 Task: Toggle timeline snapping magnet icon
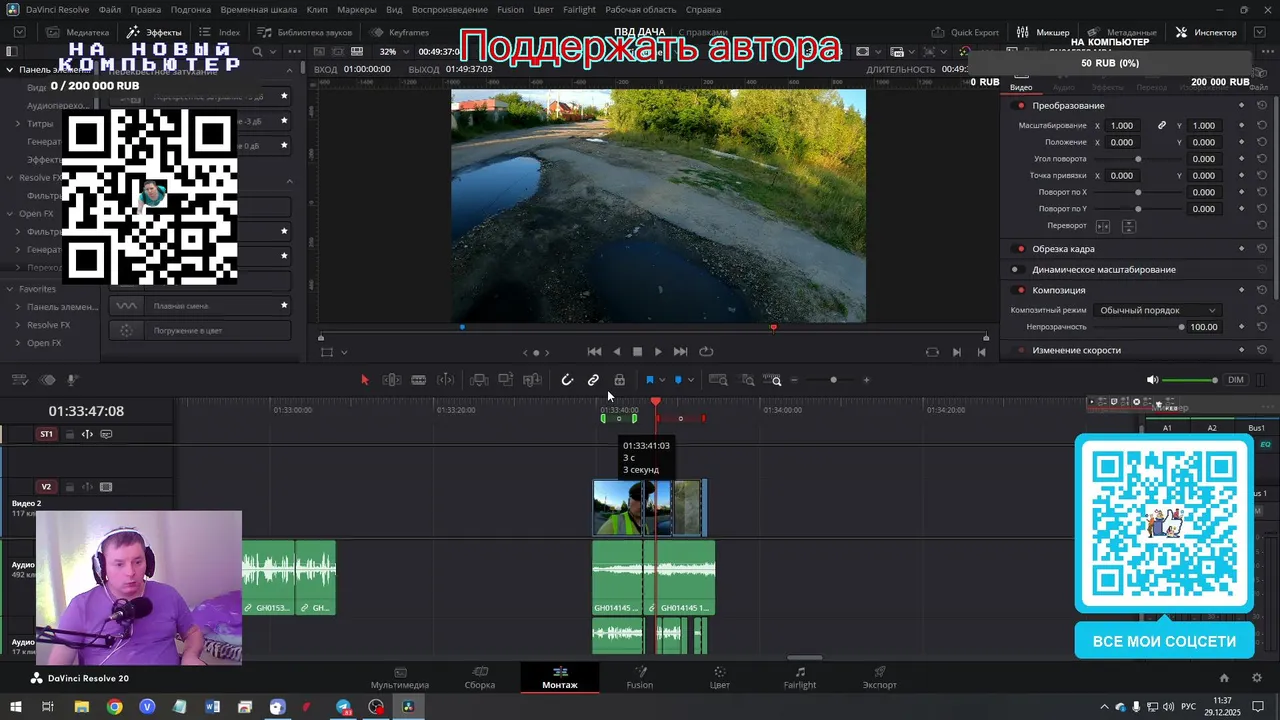pyautogui.click(x=567, y=380)
